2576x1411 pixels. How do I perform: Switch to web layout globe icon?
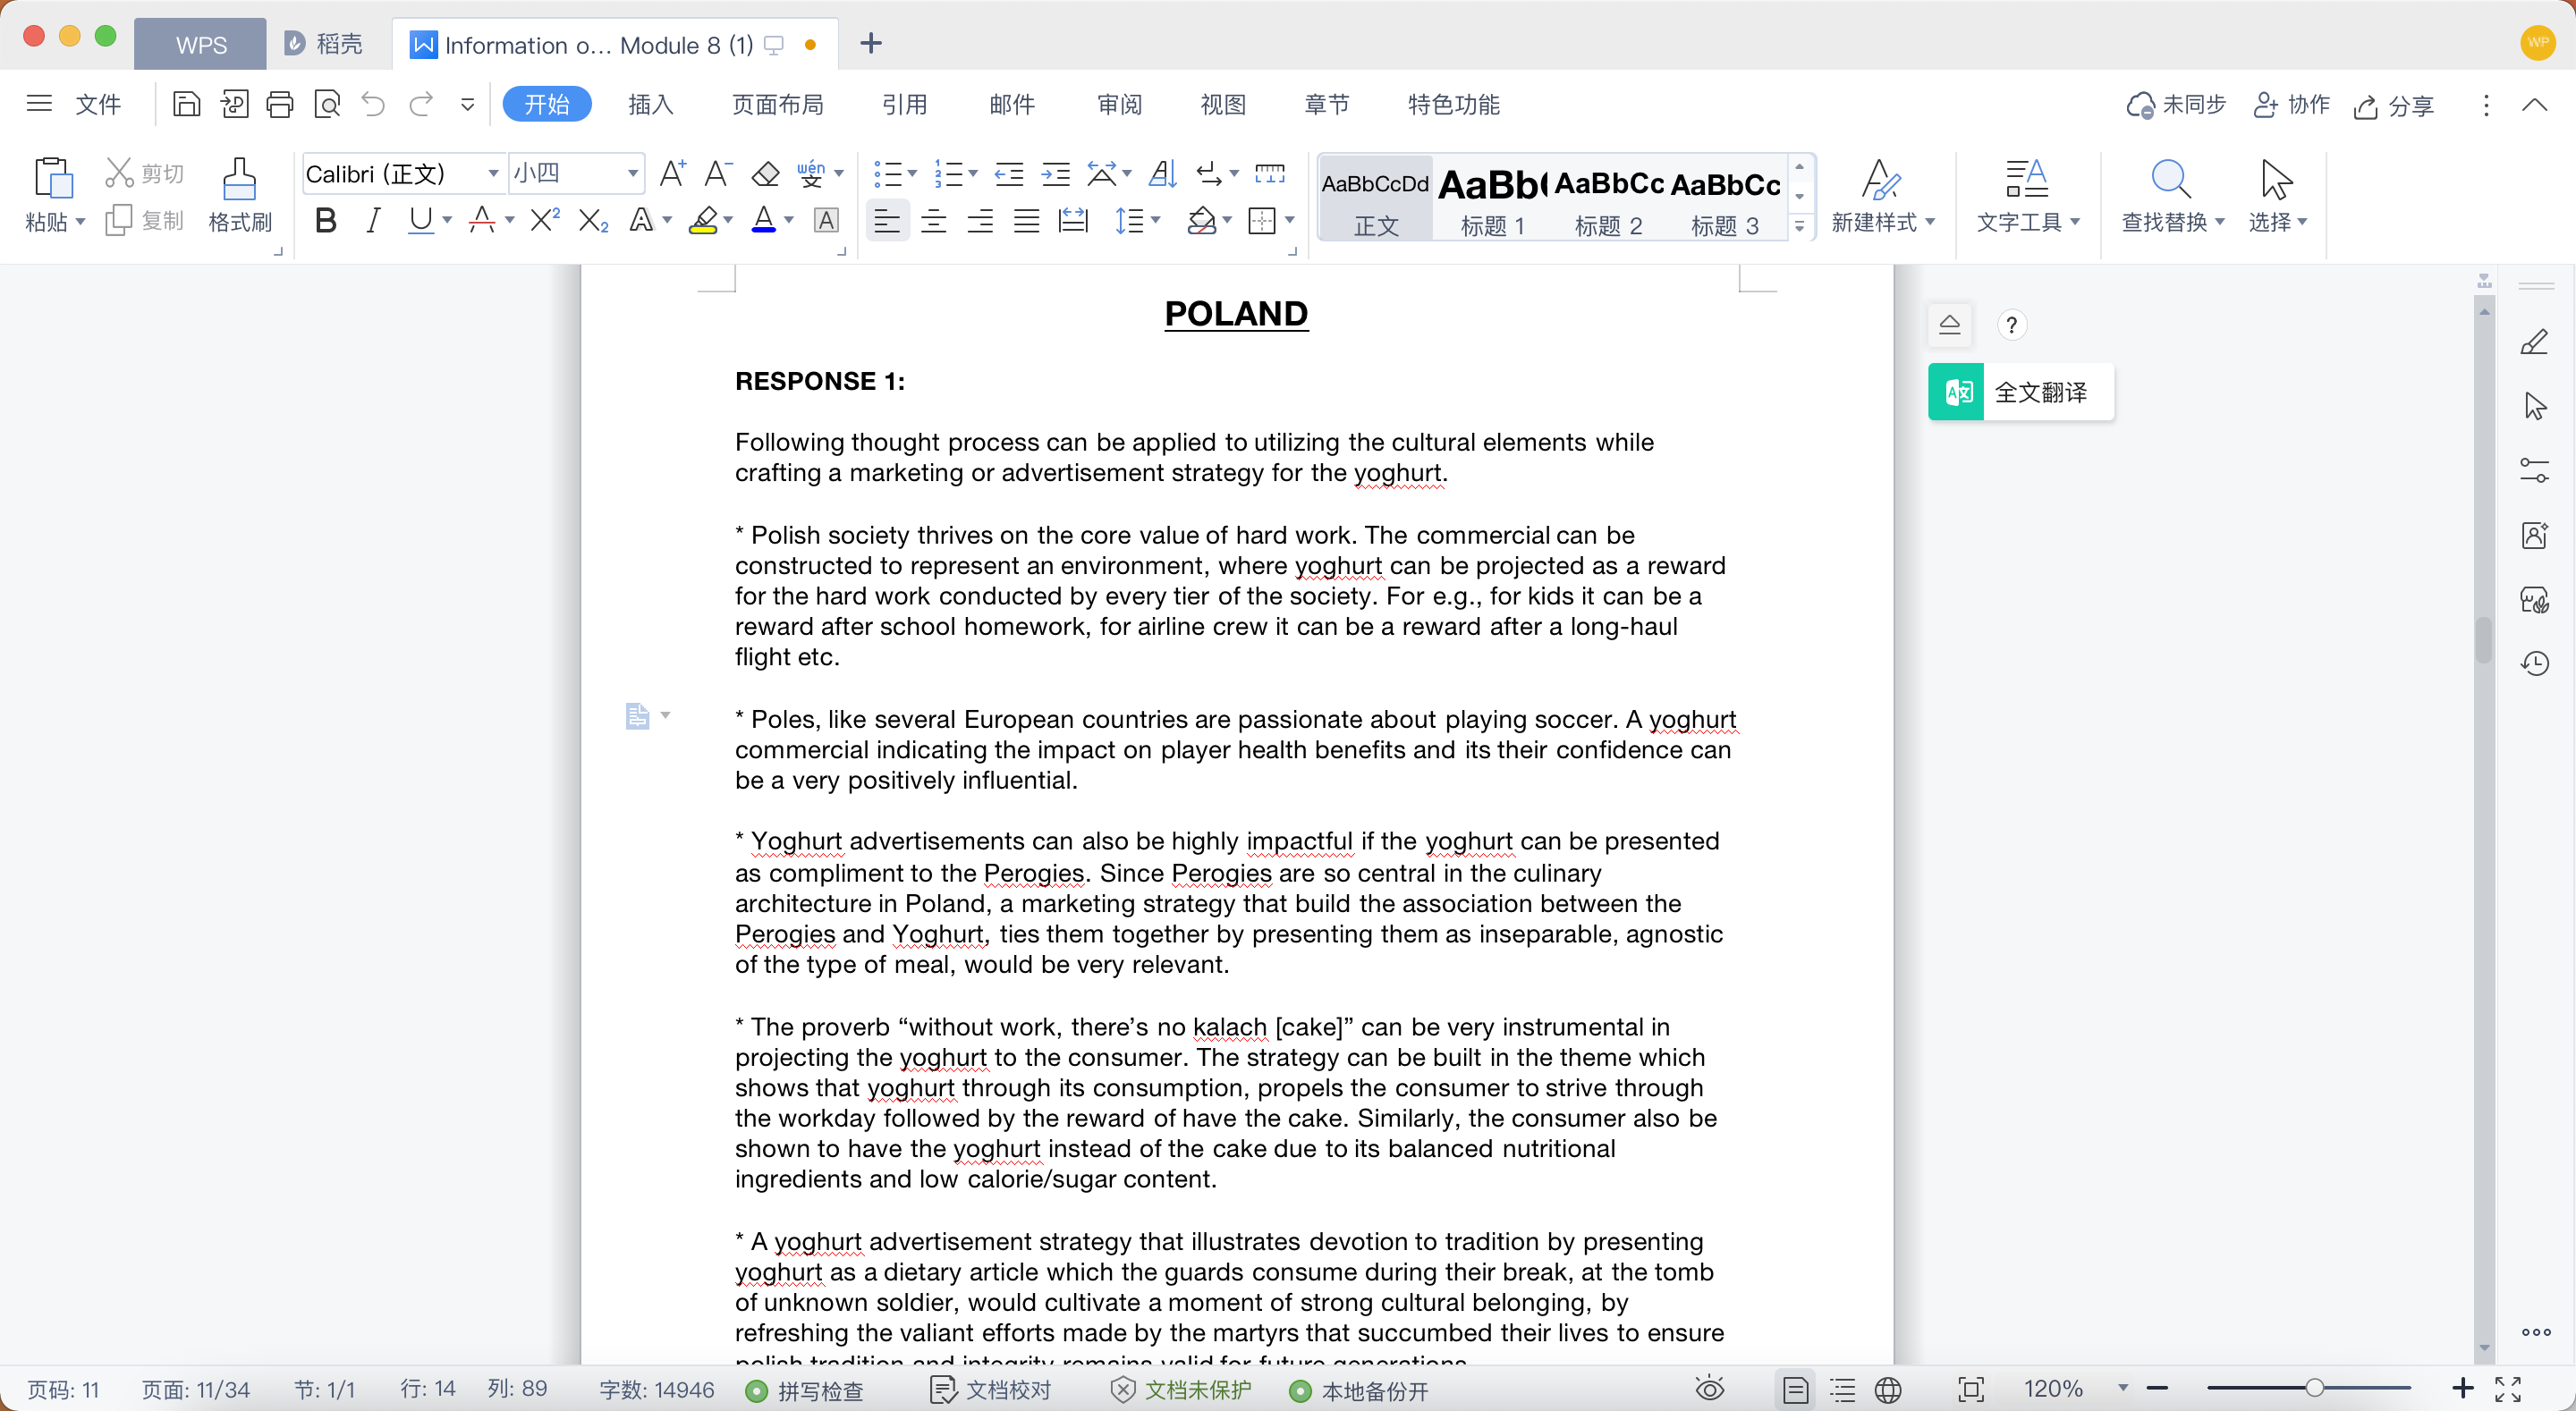[1888, 1389]
